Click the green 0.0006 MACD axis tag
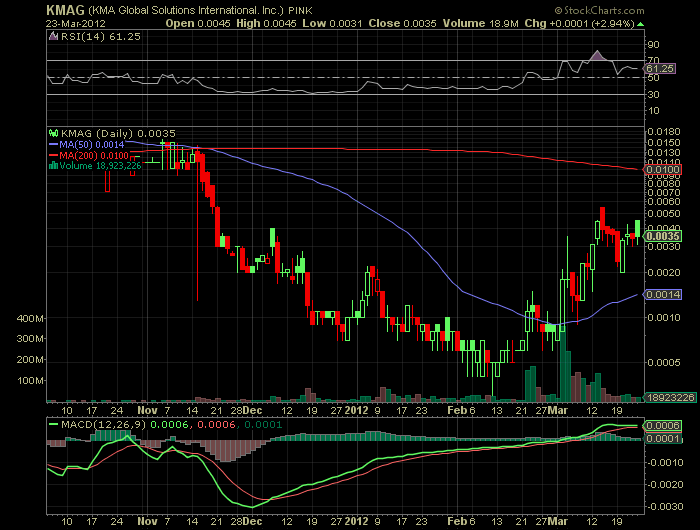Image resolution: width=700 pixels, height=530 pixels. (x=662, y=426)
